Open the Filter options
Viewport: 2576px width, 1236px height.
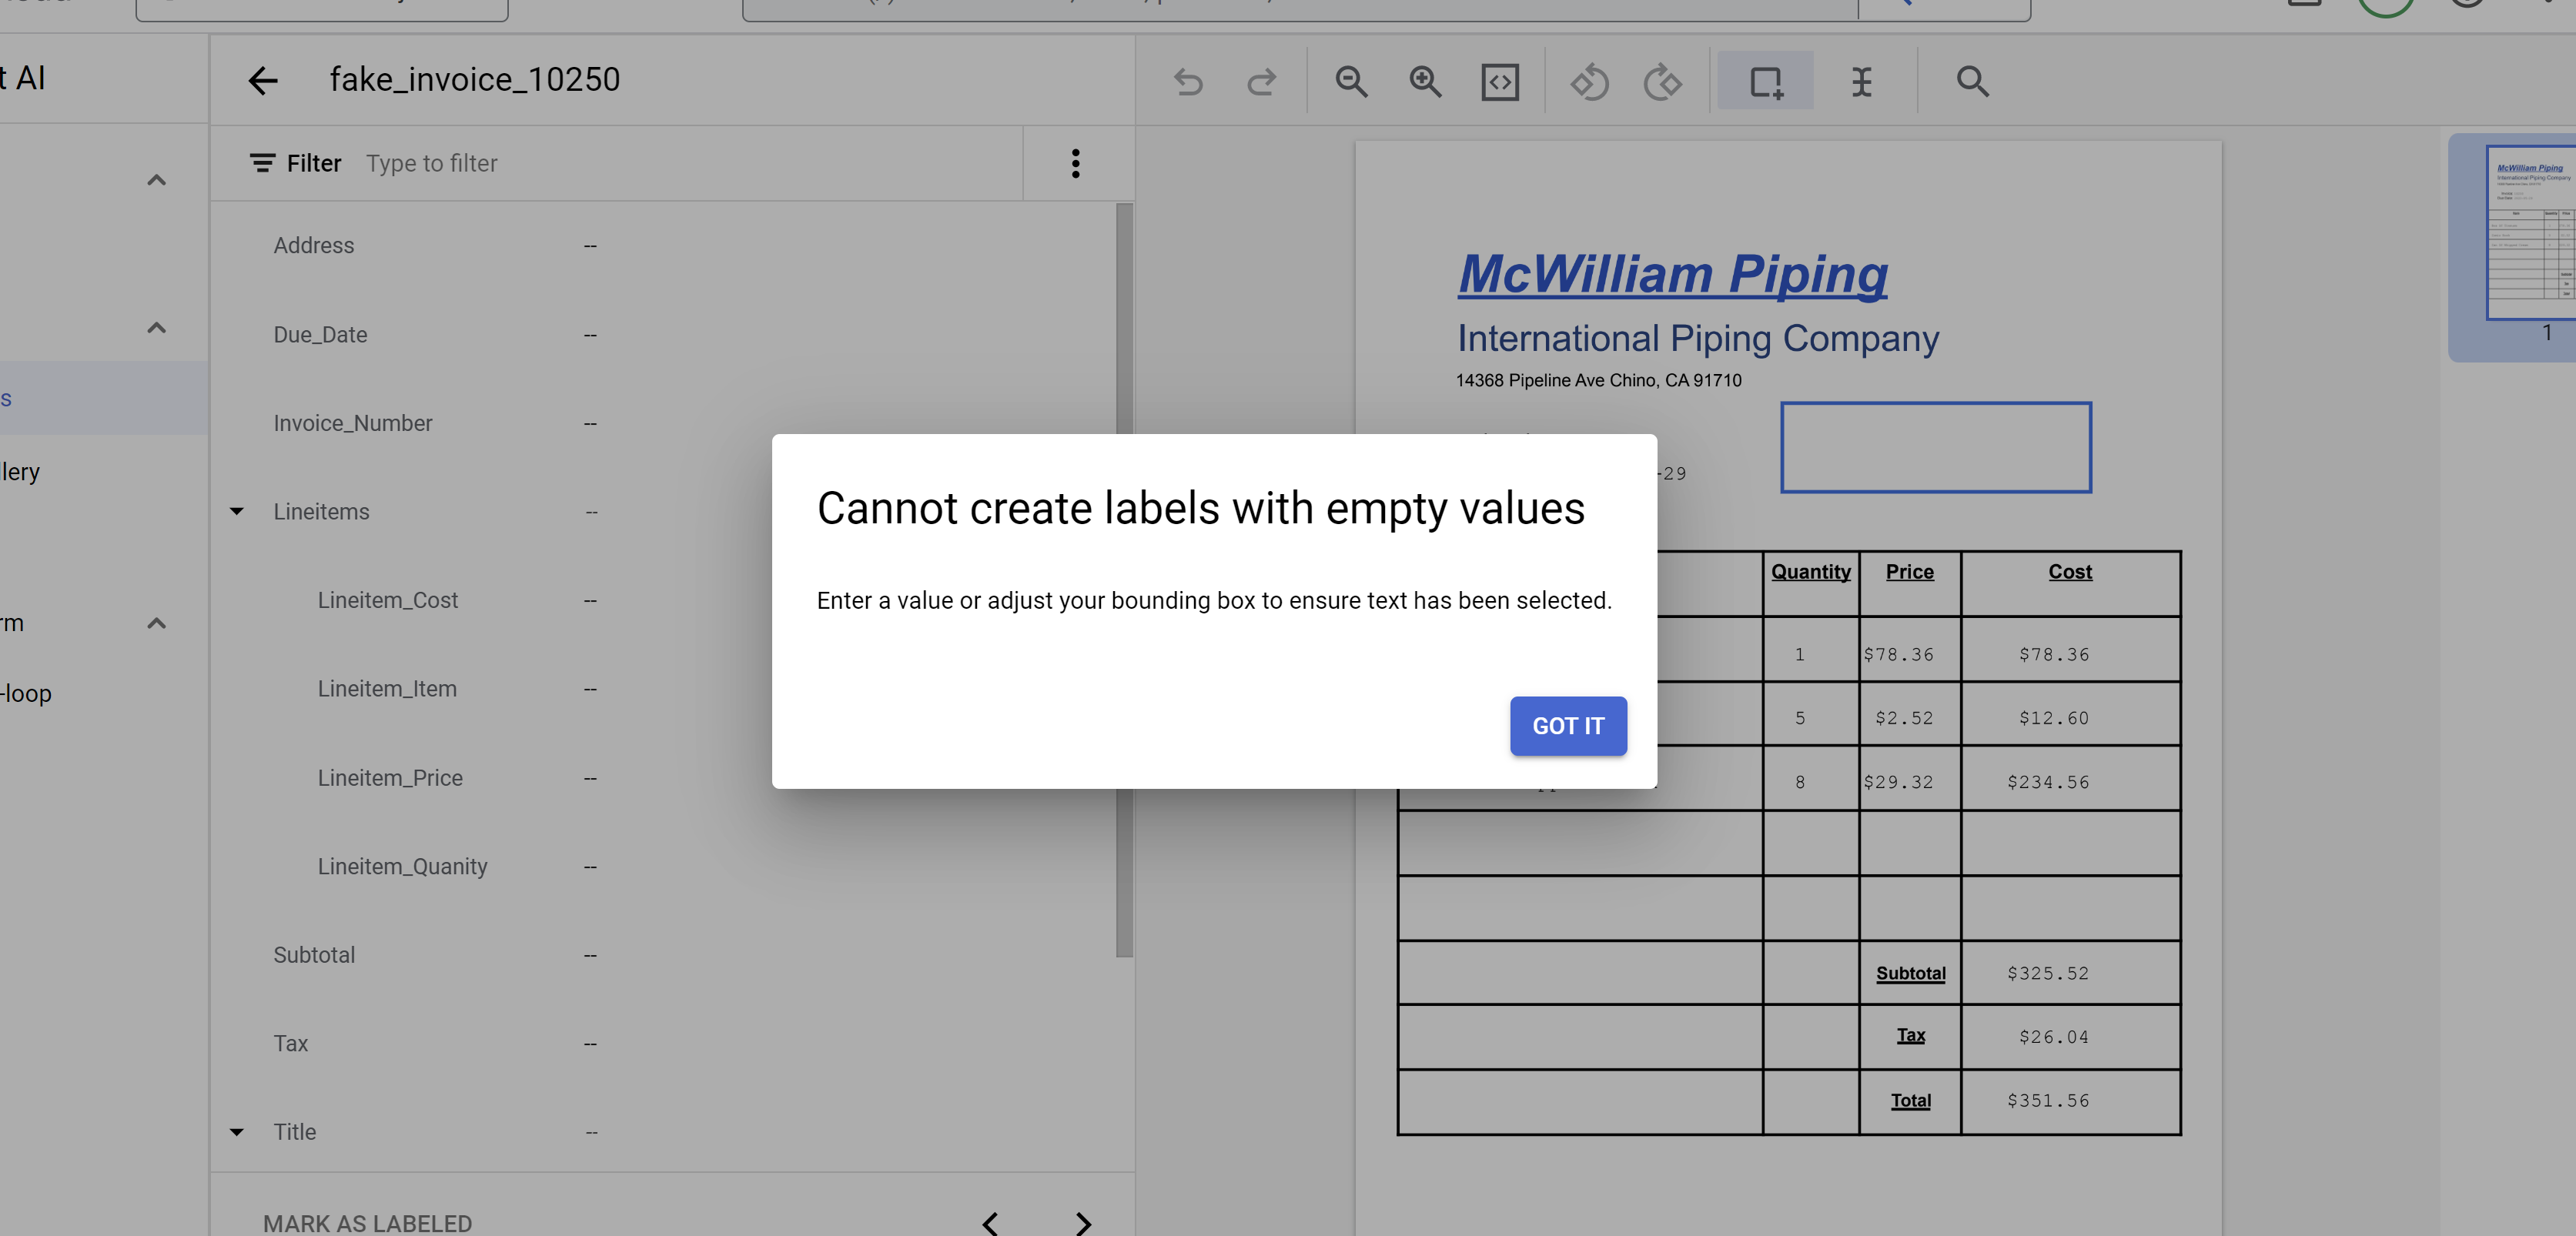tap(294, 162)
